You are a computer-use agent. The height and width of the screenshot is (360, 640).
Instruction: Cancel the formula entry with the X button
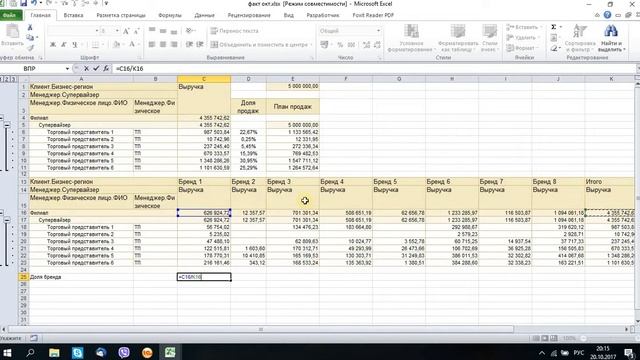[x=86, y=69]
